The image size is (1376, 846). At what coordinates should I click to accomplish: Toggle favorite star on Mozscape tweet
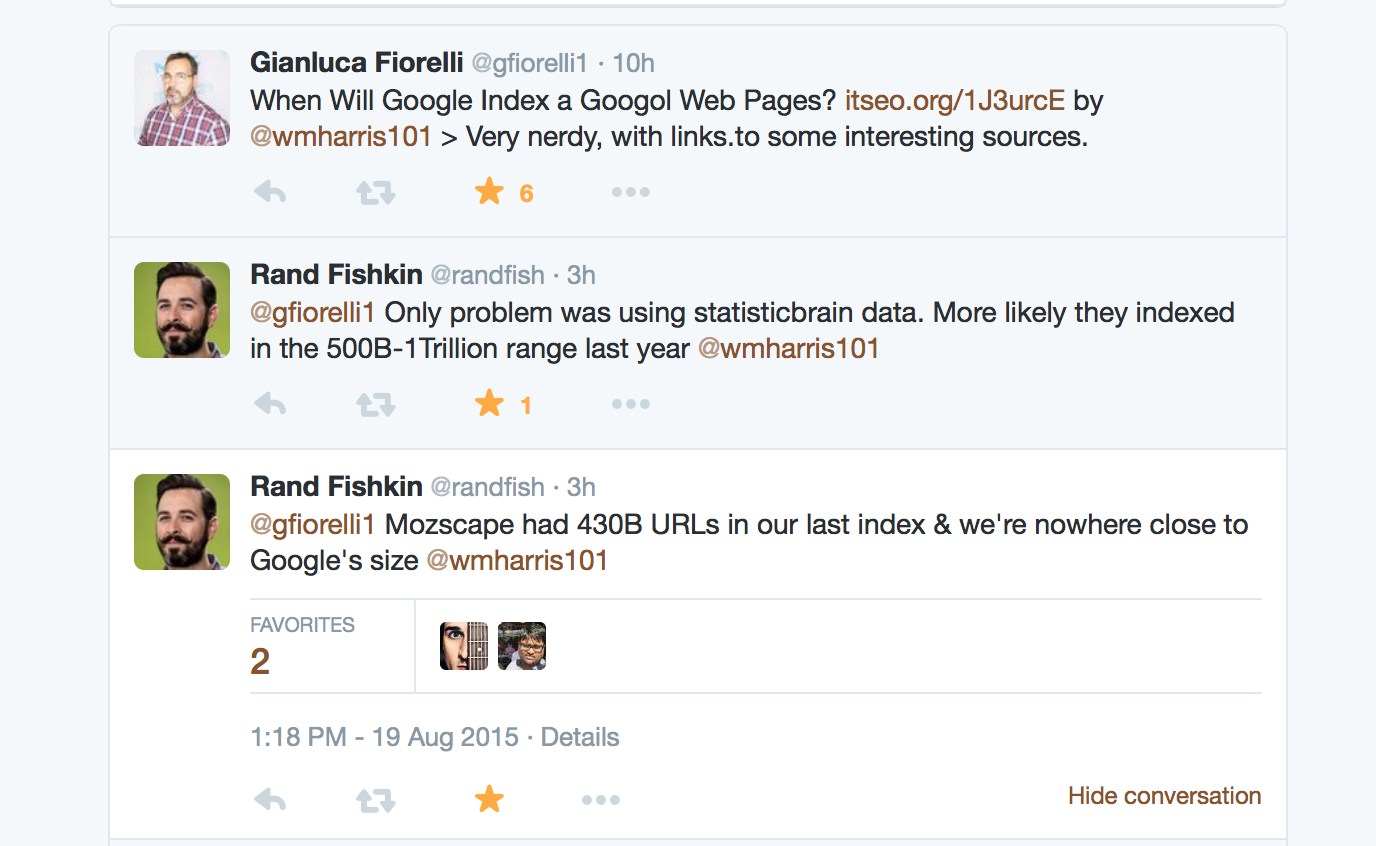point(489,798)
